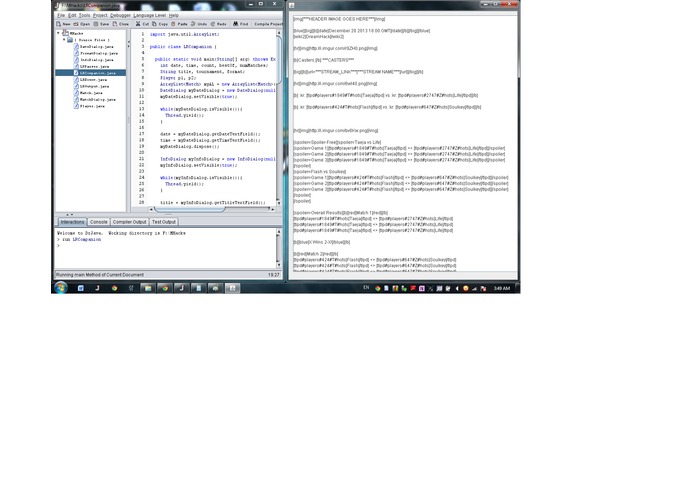Viewport: 695px width, 494px height.
Task: Click the Redo toolbar button
Action: (x=219, y=24)
